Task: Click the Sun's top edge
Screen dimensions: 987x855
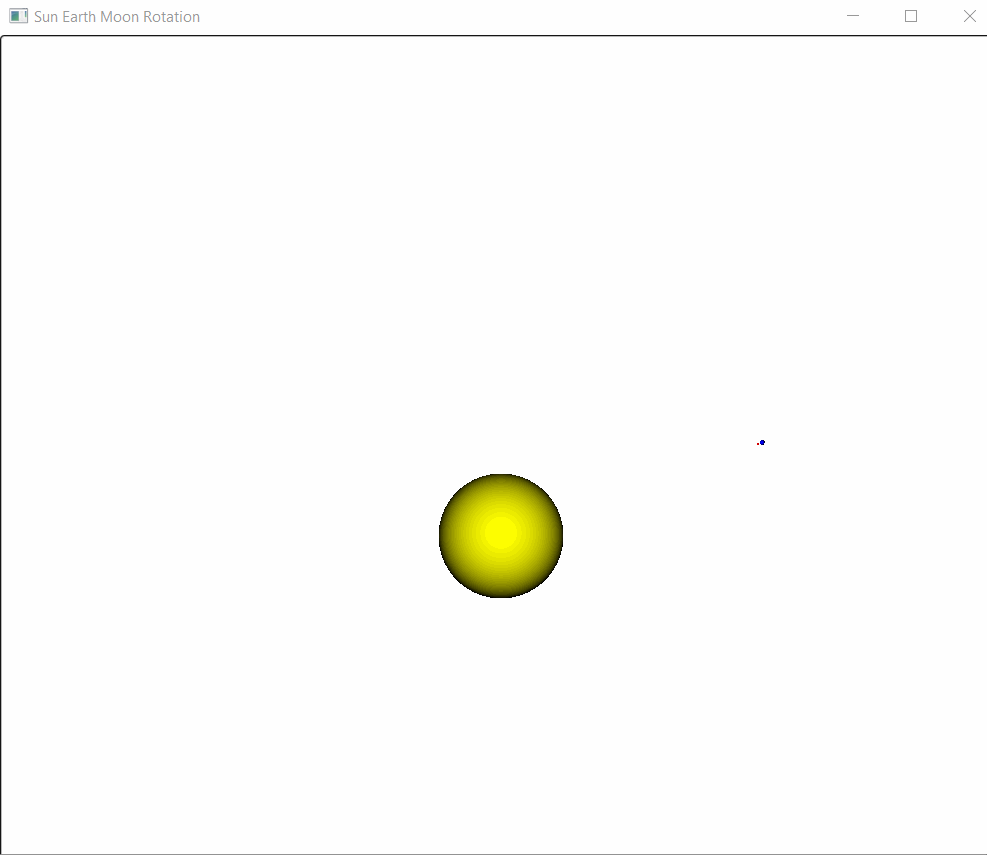Action: (500, 477)
